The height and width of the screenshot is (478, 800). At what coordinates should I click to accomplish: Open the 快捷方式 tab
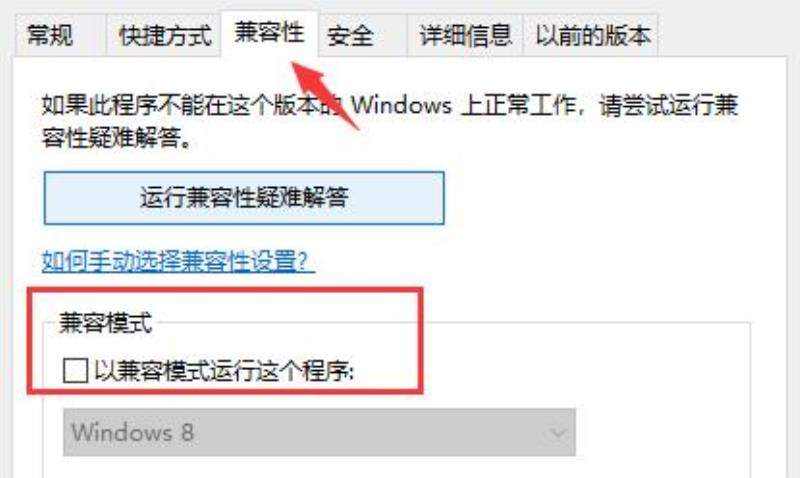164,35
